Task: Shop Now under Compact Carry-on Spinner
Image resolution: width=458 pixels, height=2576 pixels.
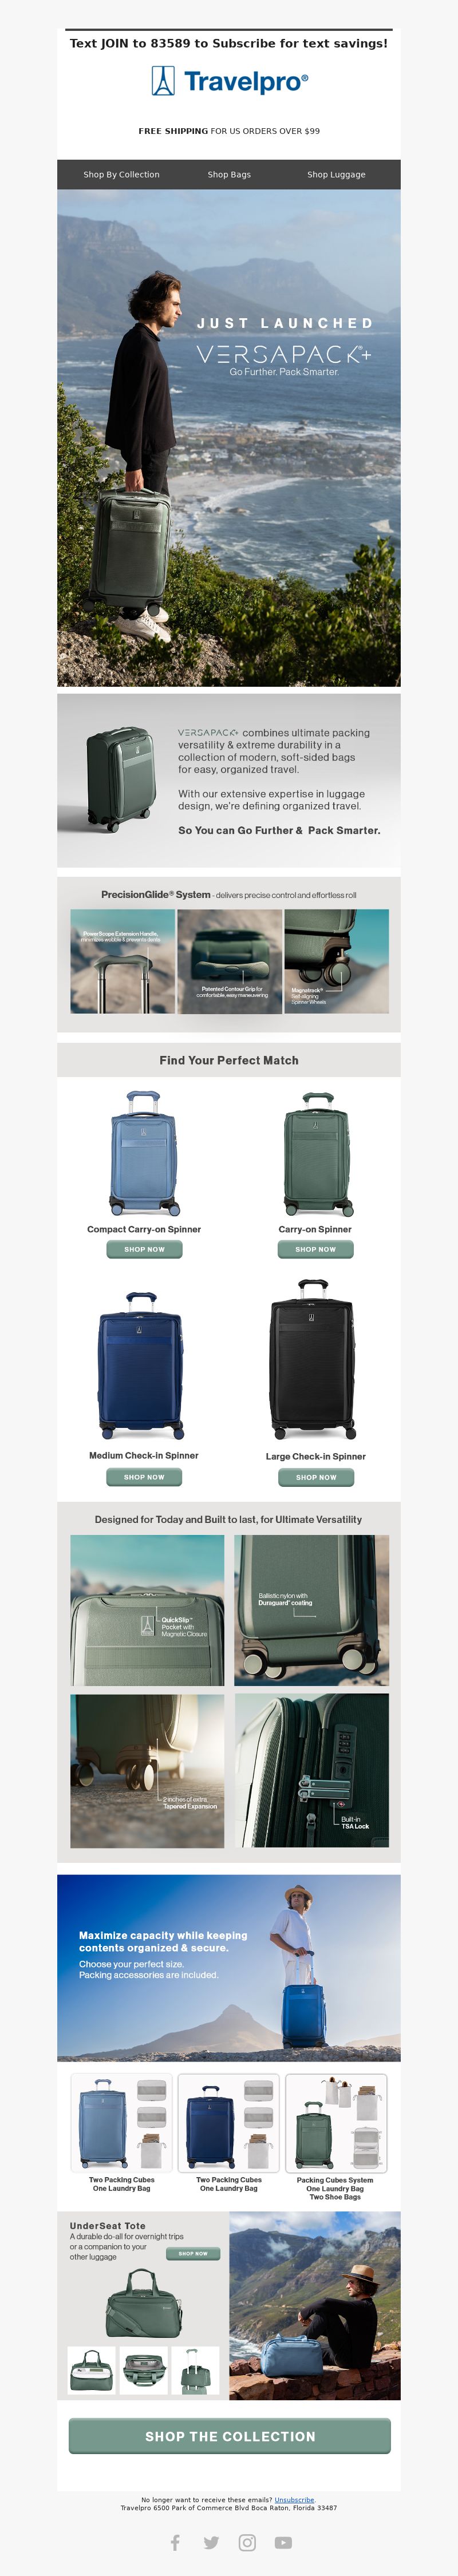Action: [144, 1249]
